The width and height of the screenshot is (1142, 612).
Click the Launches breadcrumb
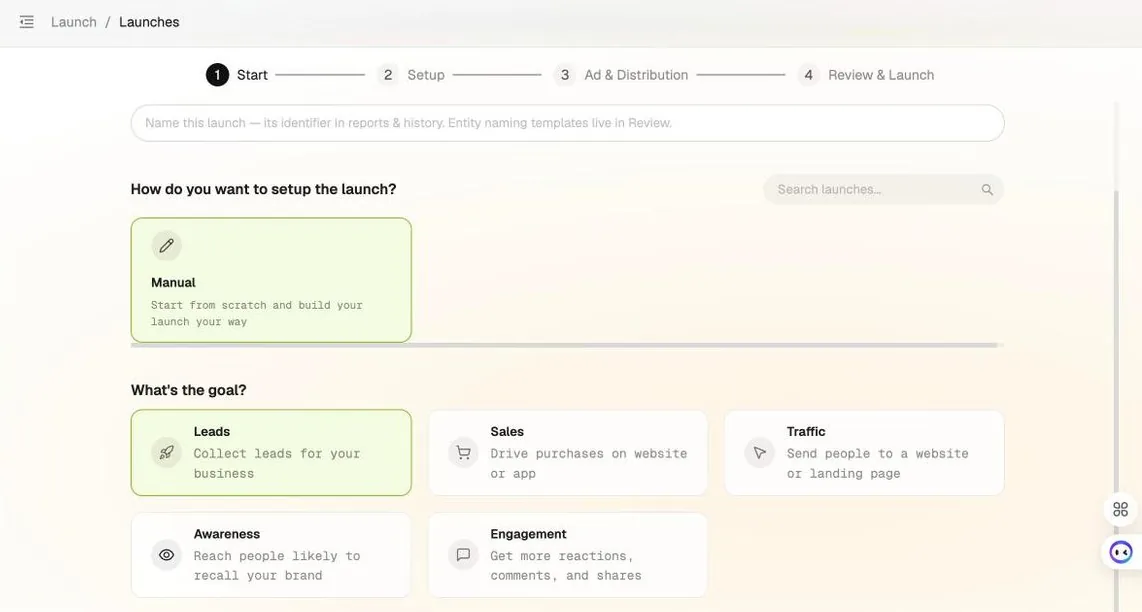[149, 22]
